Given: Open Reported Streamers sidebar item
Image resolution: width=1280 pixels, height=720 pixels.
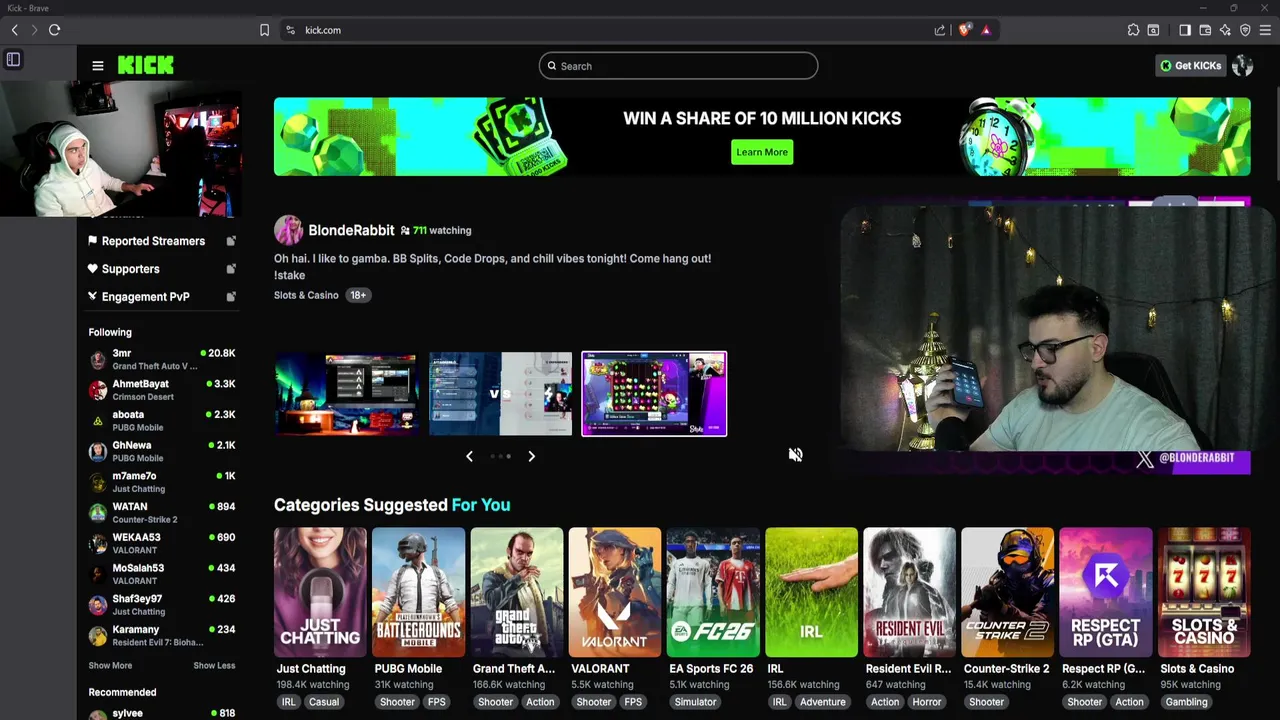Looking at the screenshot, I should pos(161,241).
